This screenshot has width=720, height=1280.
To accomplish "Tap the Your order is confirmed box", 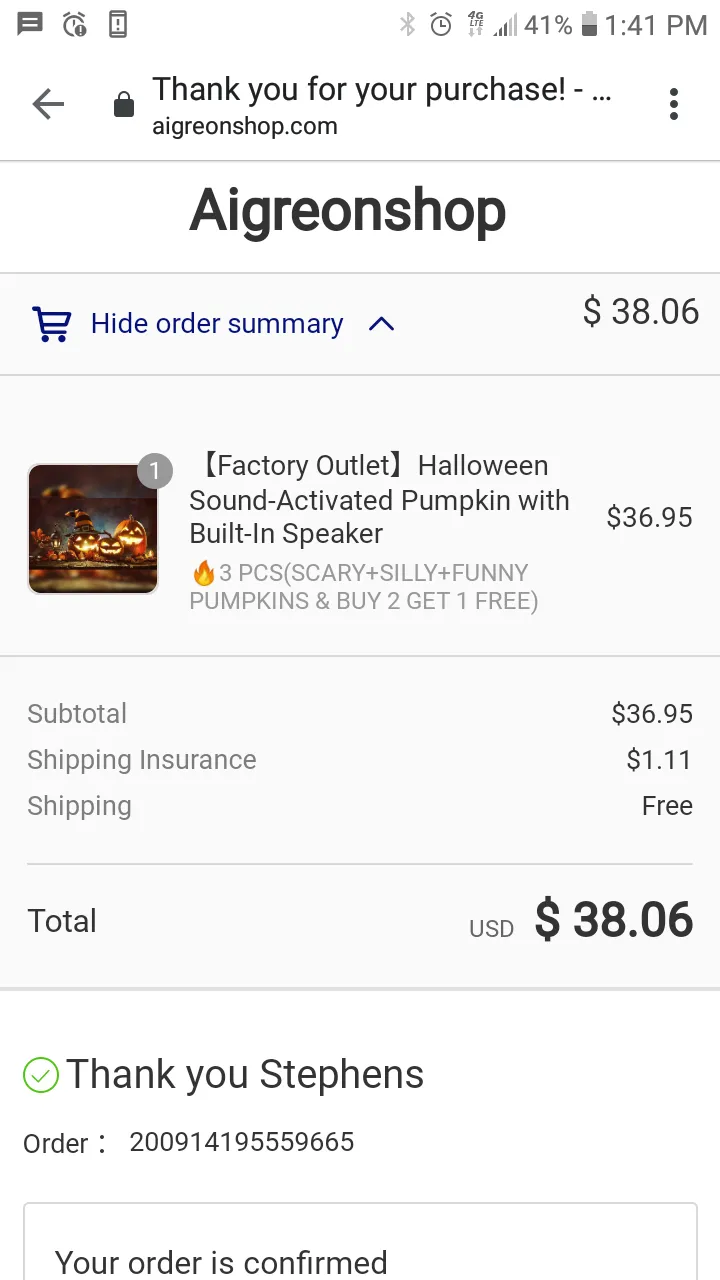I will pos(360,1241).
